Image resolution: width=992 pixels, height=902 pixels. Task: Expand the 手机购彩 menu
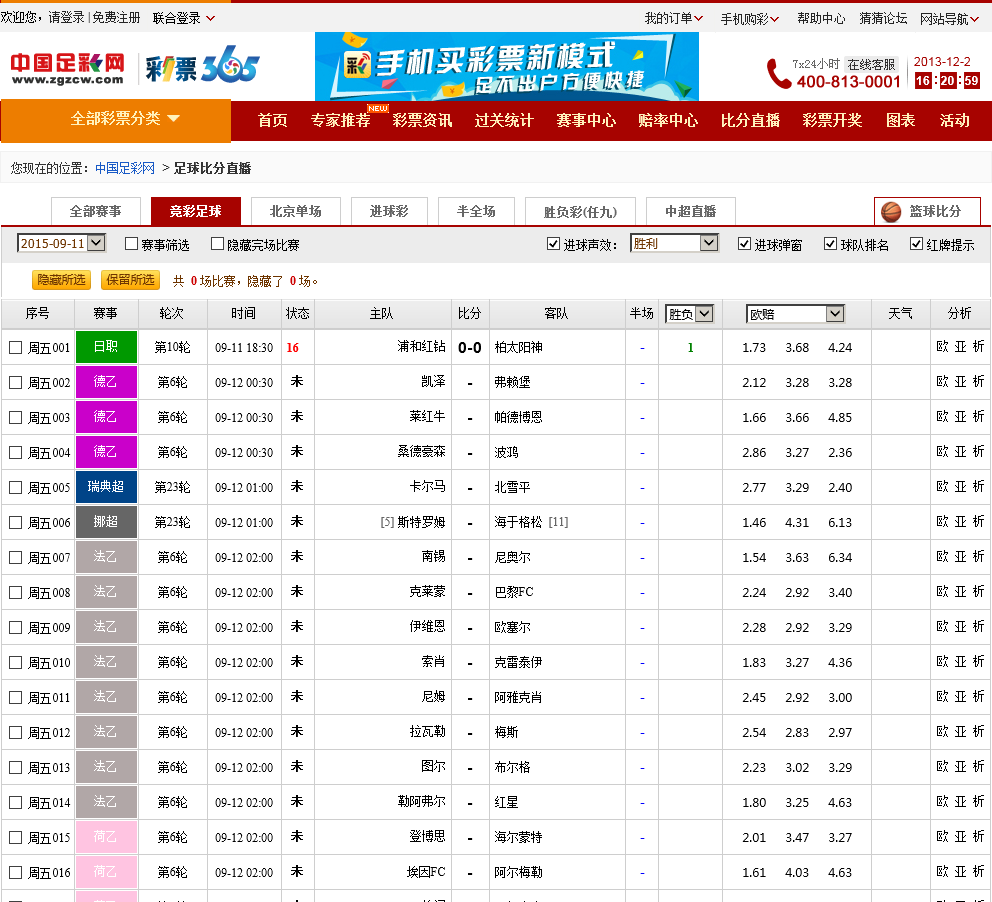750,18
